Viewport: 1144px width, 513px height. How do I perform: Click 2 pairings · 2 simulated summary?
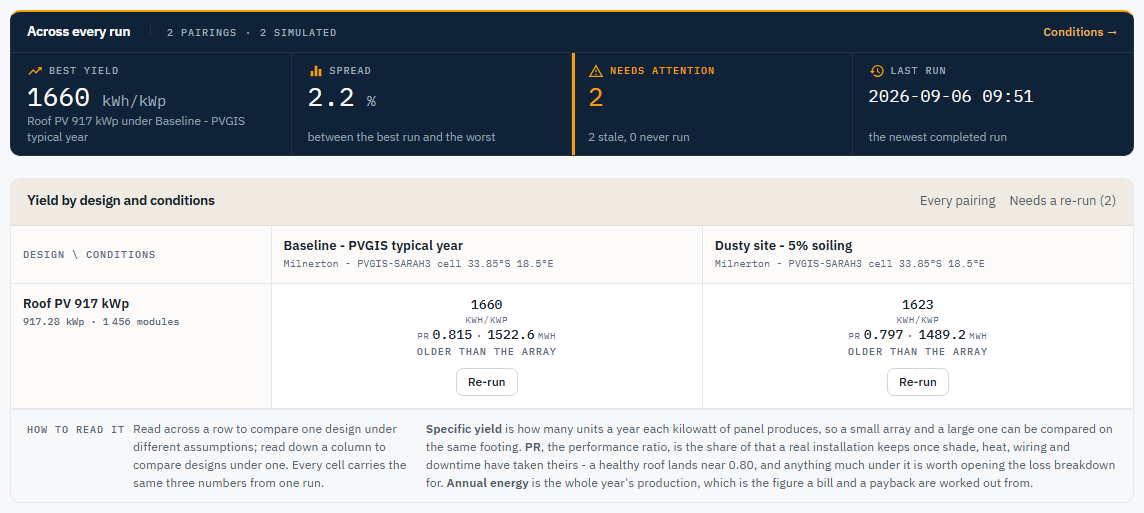pos(252,33)
